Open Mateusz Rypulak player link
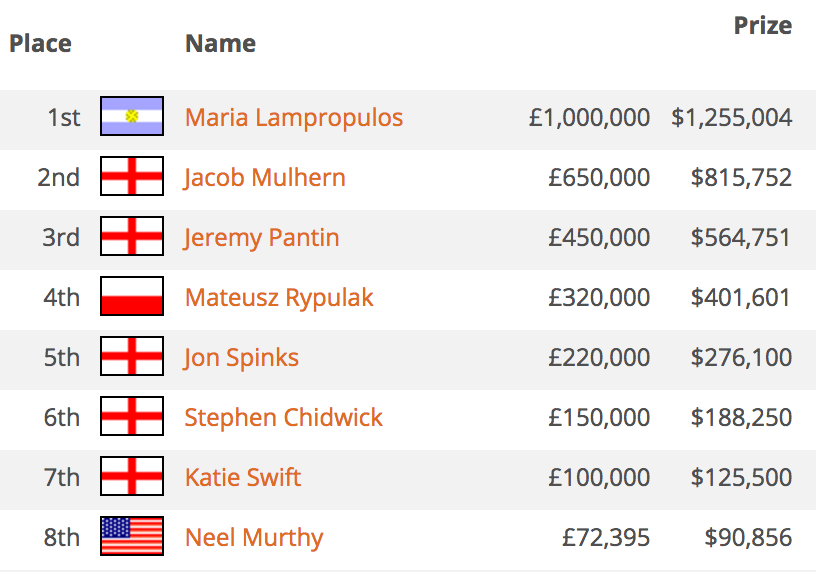The height and width of the screenshot is (572, 816). [x=279, y=298]
